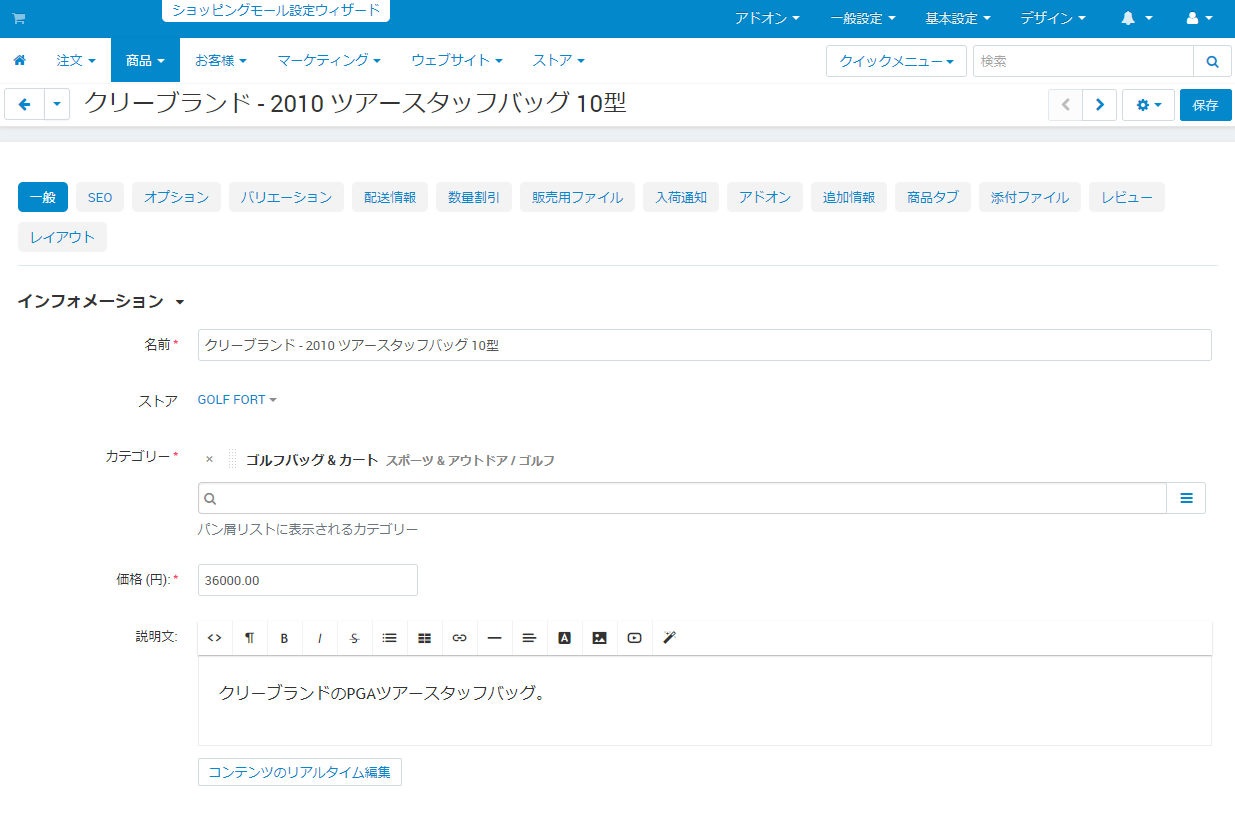Apply strikethrough formatting in editor

pos(354,638)
